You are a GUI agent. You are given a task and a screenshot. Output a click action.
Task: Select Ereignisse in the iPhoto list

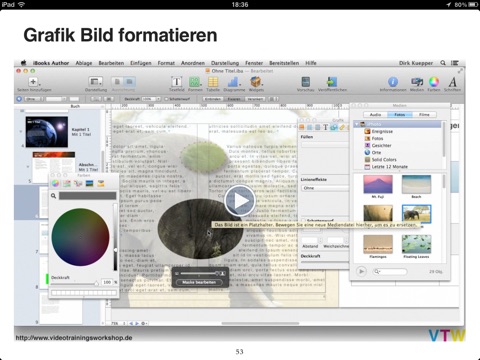pyautogui.click(x=382, y=131)
